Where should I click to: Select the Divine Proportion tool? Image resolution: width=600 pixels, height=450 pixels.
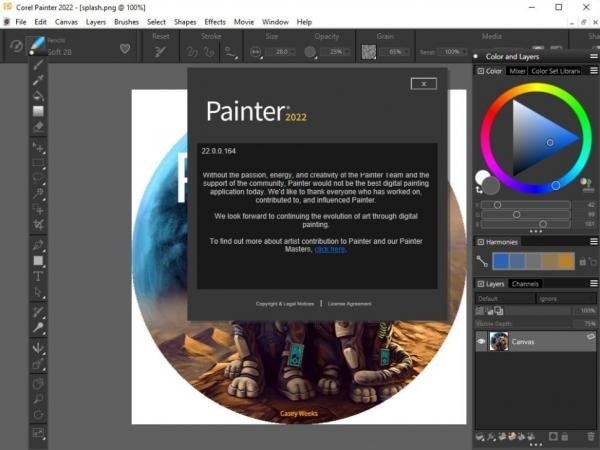coord(38,364)
